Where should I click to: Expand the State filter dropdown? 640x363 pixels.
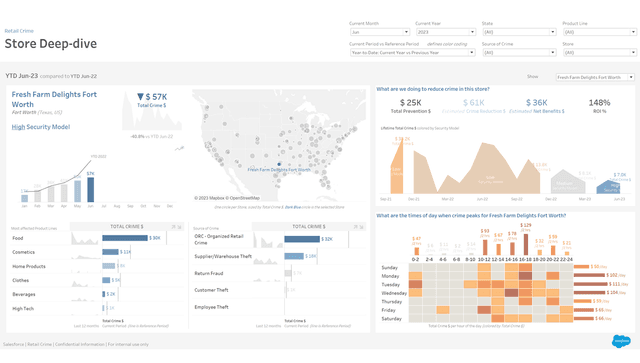519,32
